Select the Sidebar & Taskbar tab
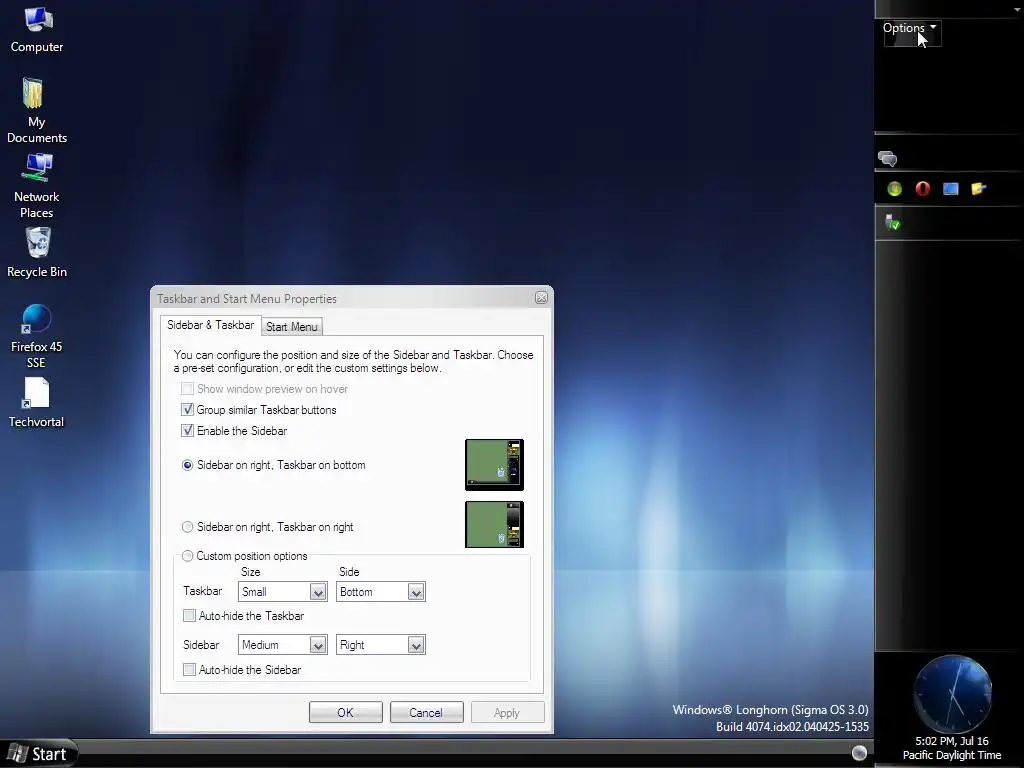 (210, 325)
